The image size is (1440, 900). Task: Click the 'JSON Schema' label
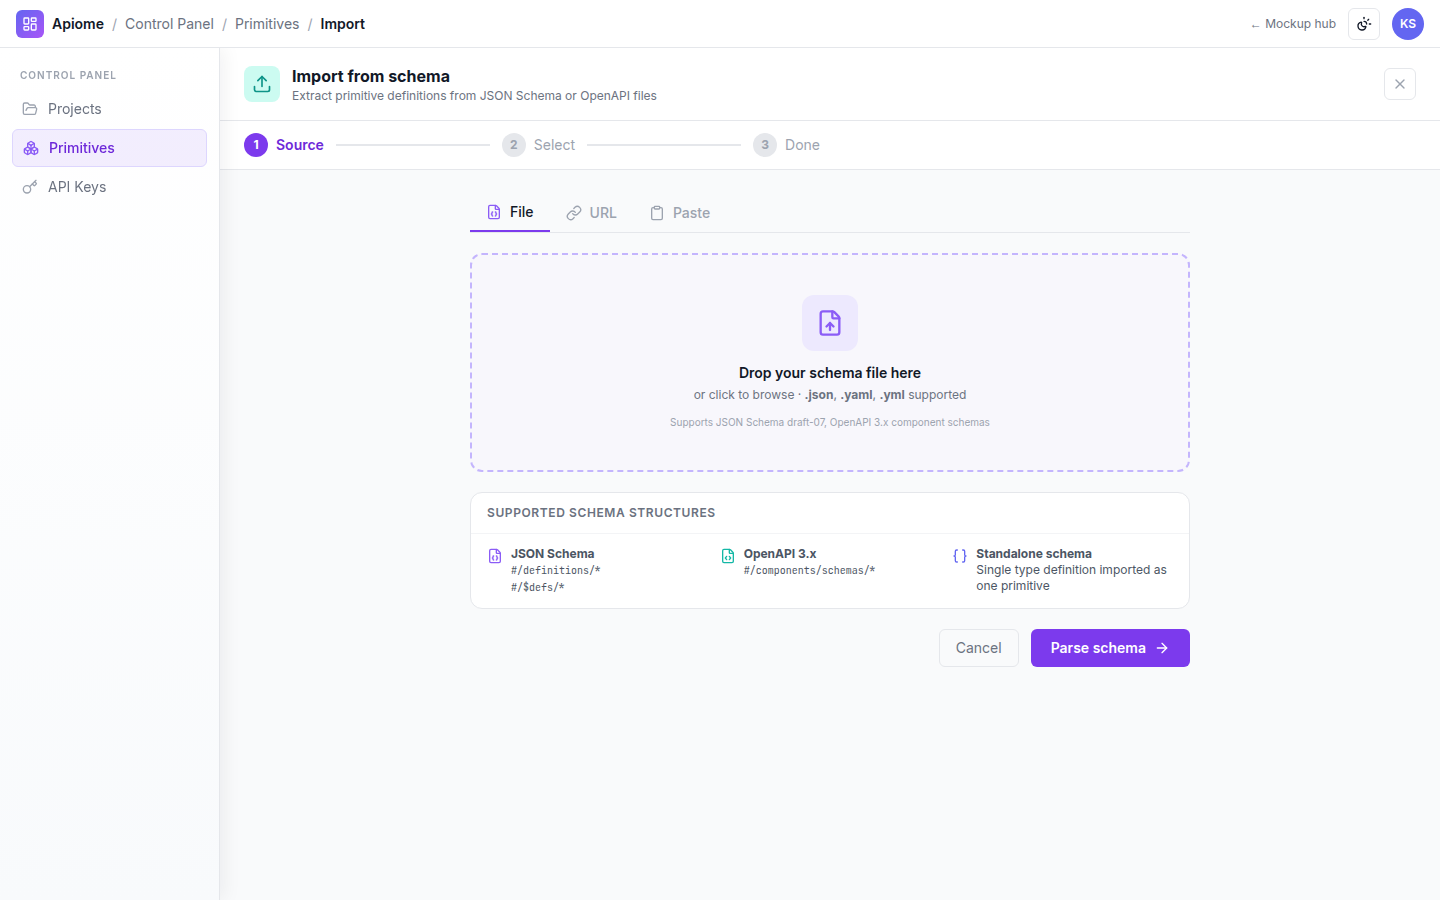(553, 554)
